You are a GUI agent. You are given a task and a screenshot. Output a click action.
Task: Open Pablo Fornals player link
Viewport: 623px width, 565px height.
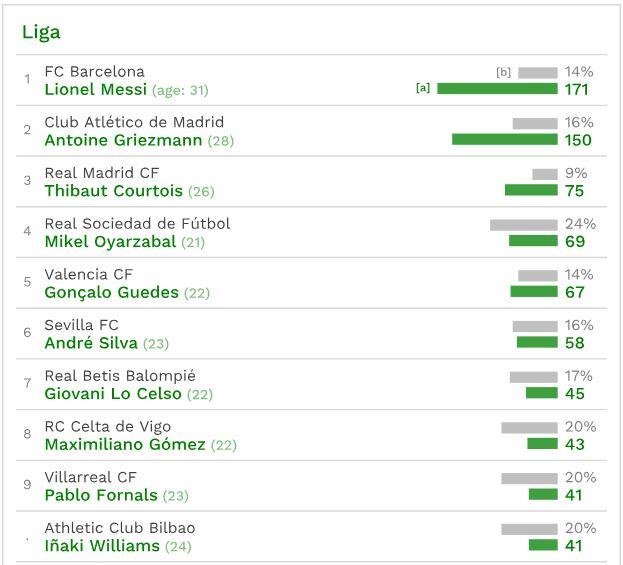click(x=101, y=495)
